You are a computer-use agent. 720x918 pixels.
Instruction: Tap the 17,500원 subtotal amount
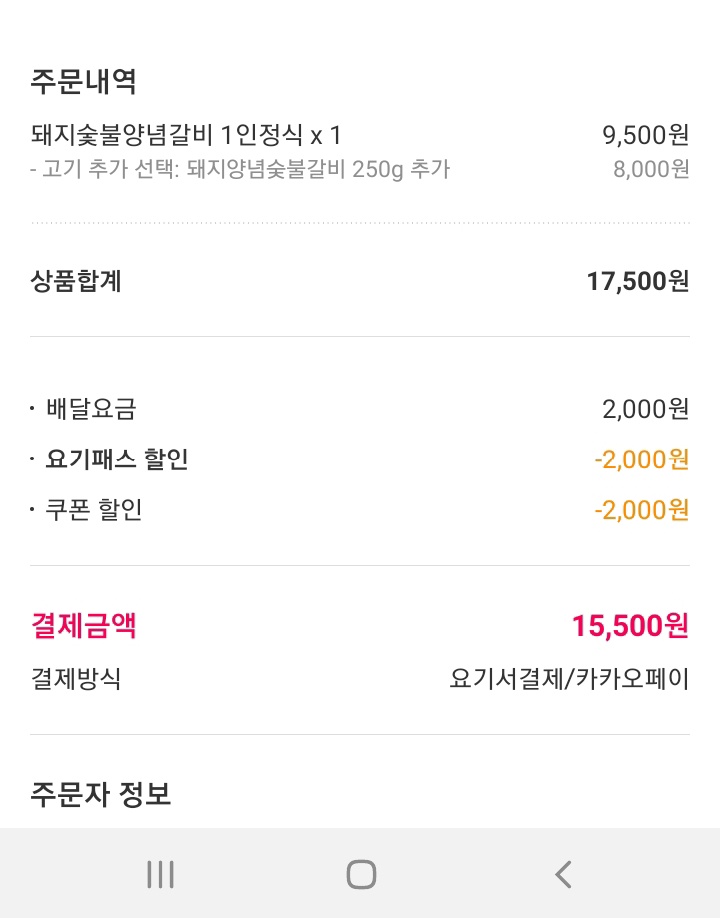pyautogui.click(x=637, y=281)
